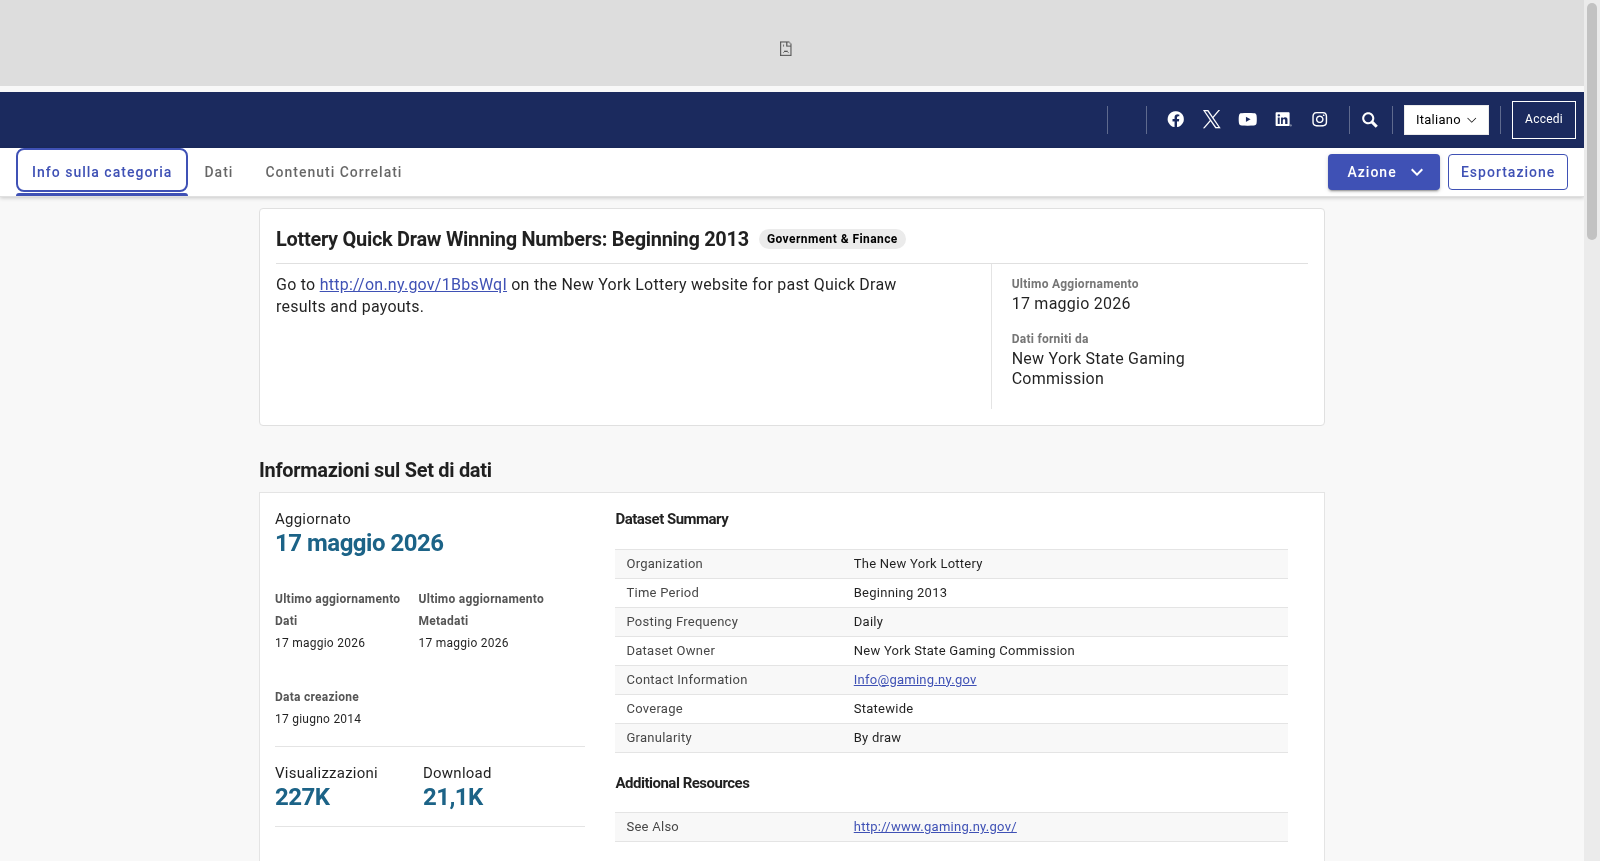Image resolution: width=1600 pixels, height=861 pixels.
Task: Click the Additional Resources heading
Action: (682, 783)
